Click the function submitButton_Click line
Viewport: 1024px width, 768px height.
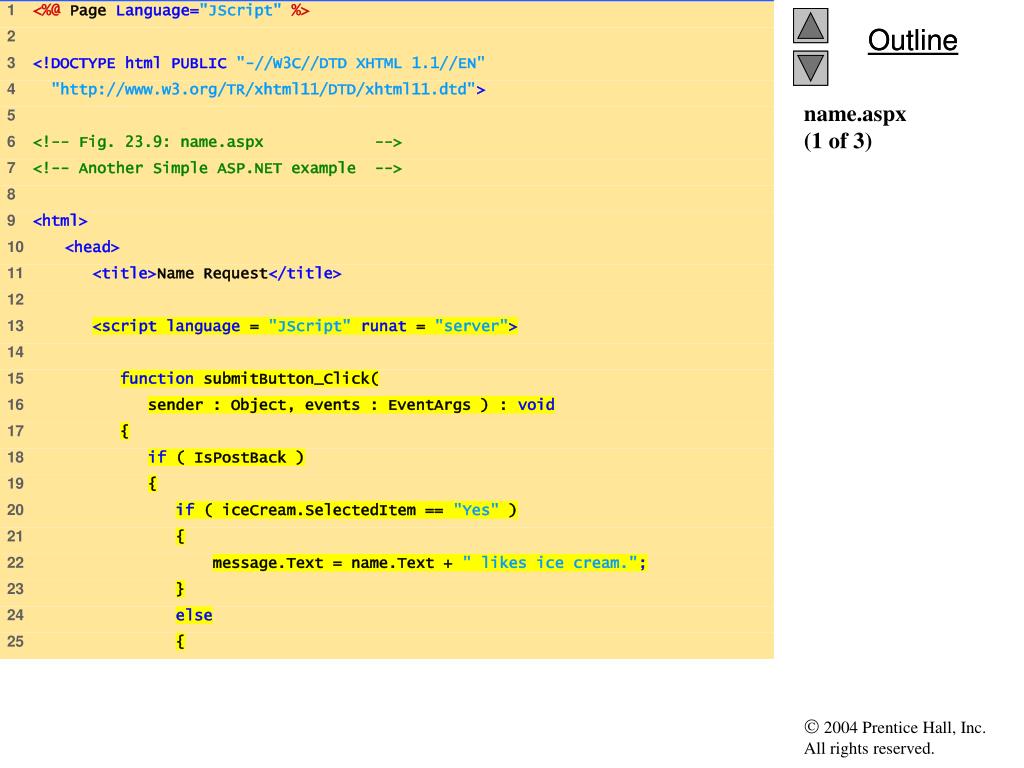(249, 379)
